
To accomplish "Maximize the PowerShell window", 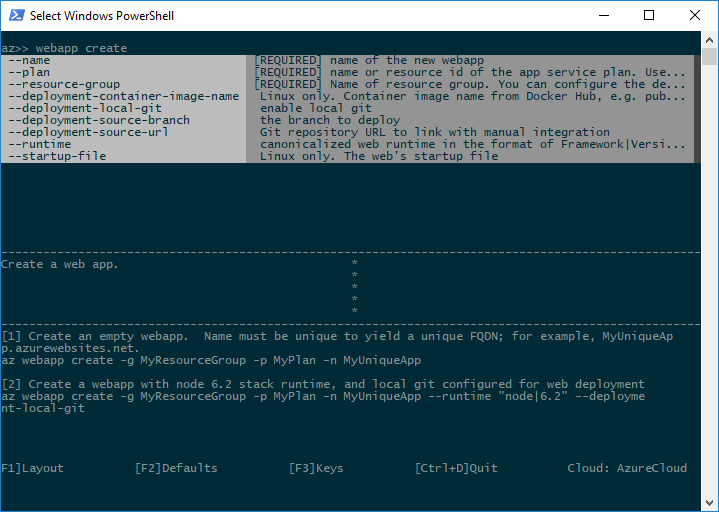I will 649,15.
